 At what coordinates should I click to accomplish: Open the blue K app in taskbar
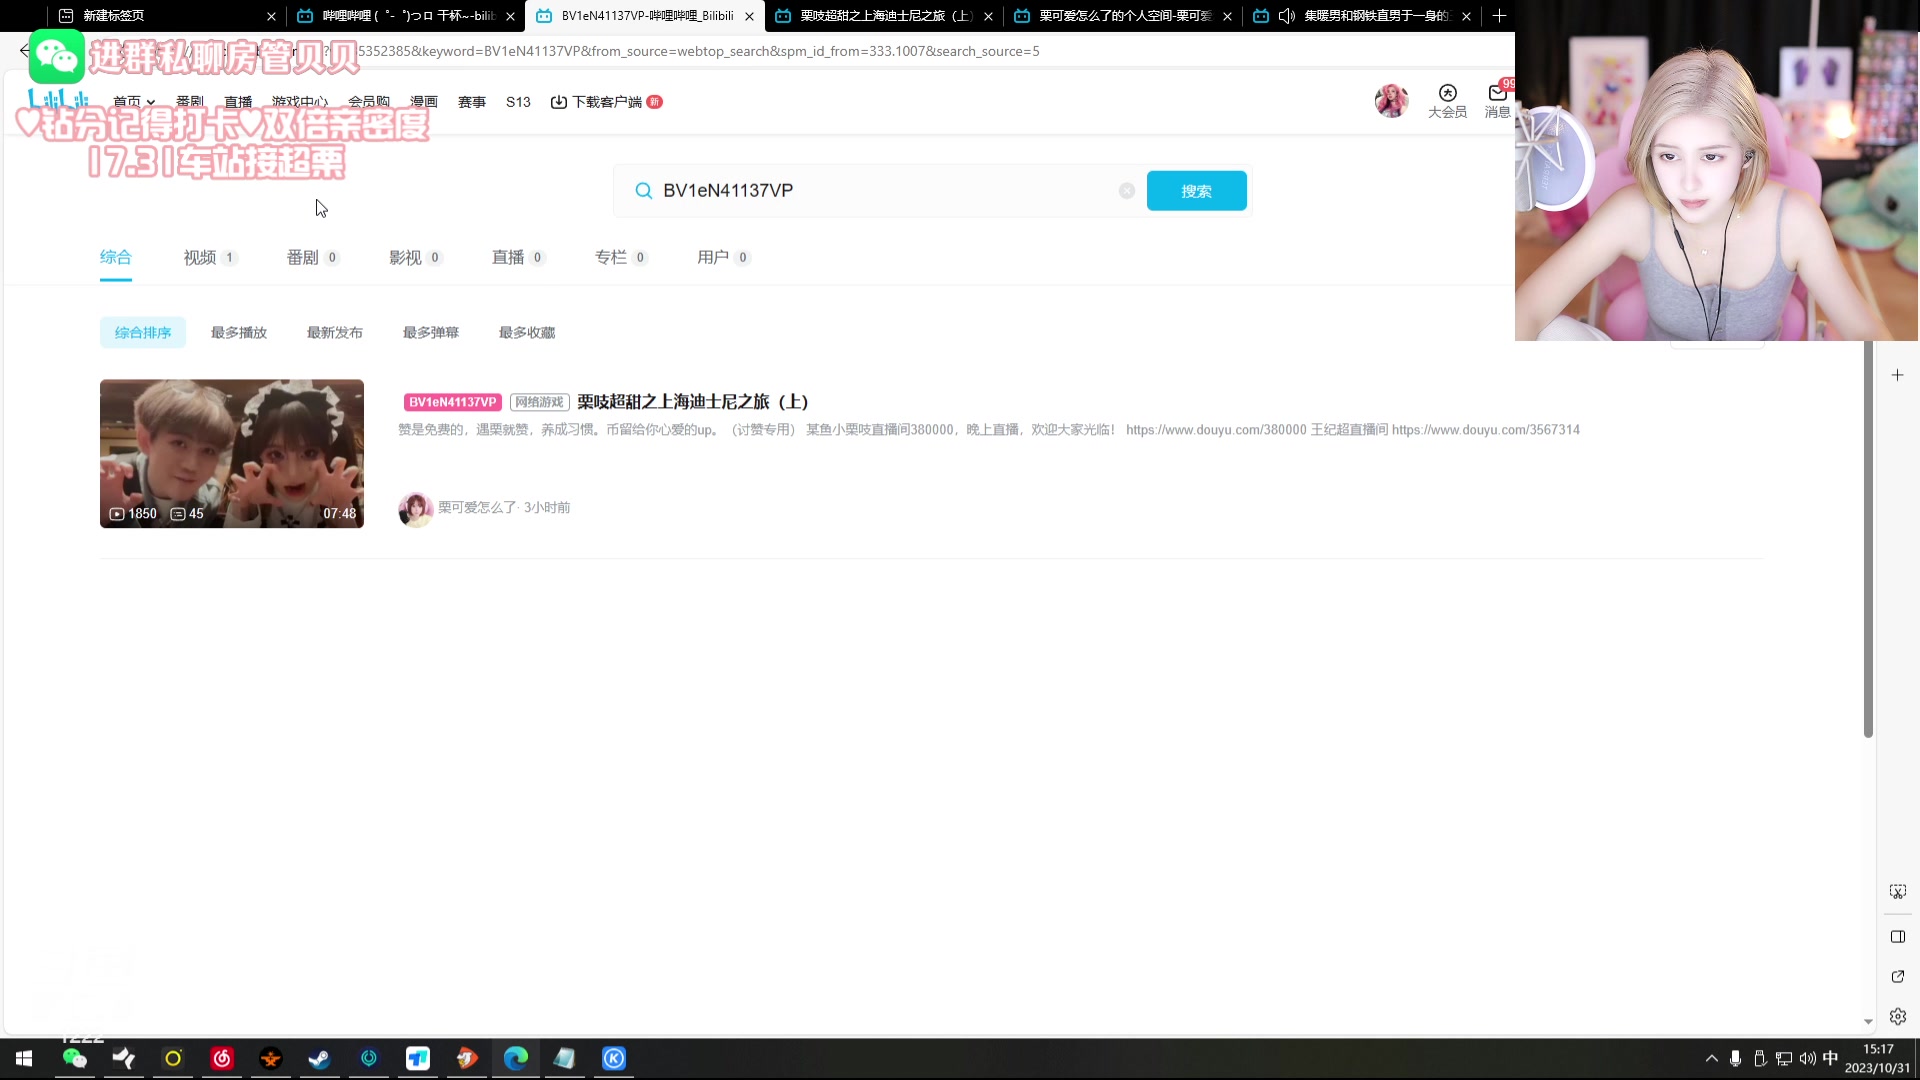[614, 1058]
